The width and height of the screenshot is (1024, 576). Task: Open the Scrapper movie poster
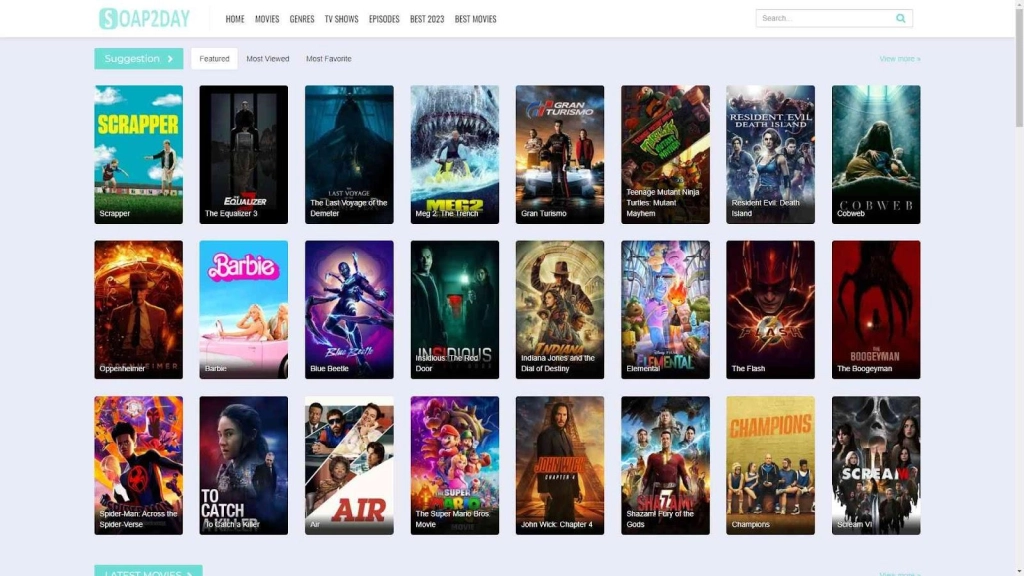coord(139,154)
